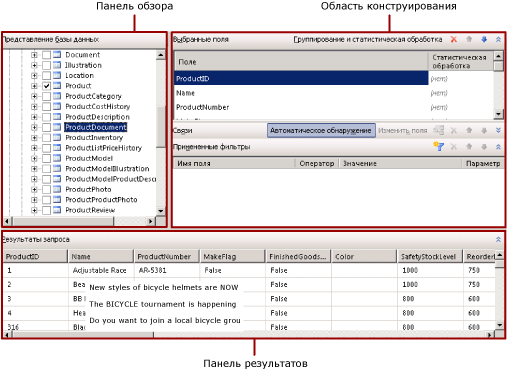Click Имя поля column header

[x=234, y=163]
